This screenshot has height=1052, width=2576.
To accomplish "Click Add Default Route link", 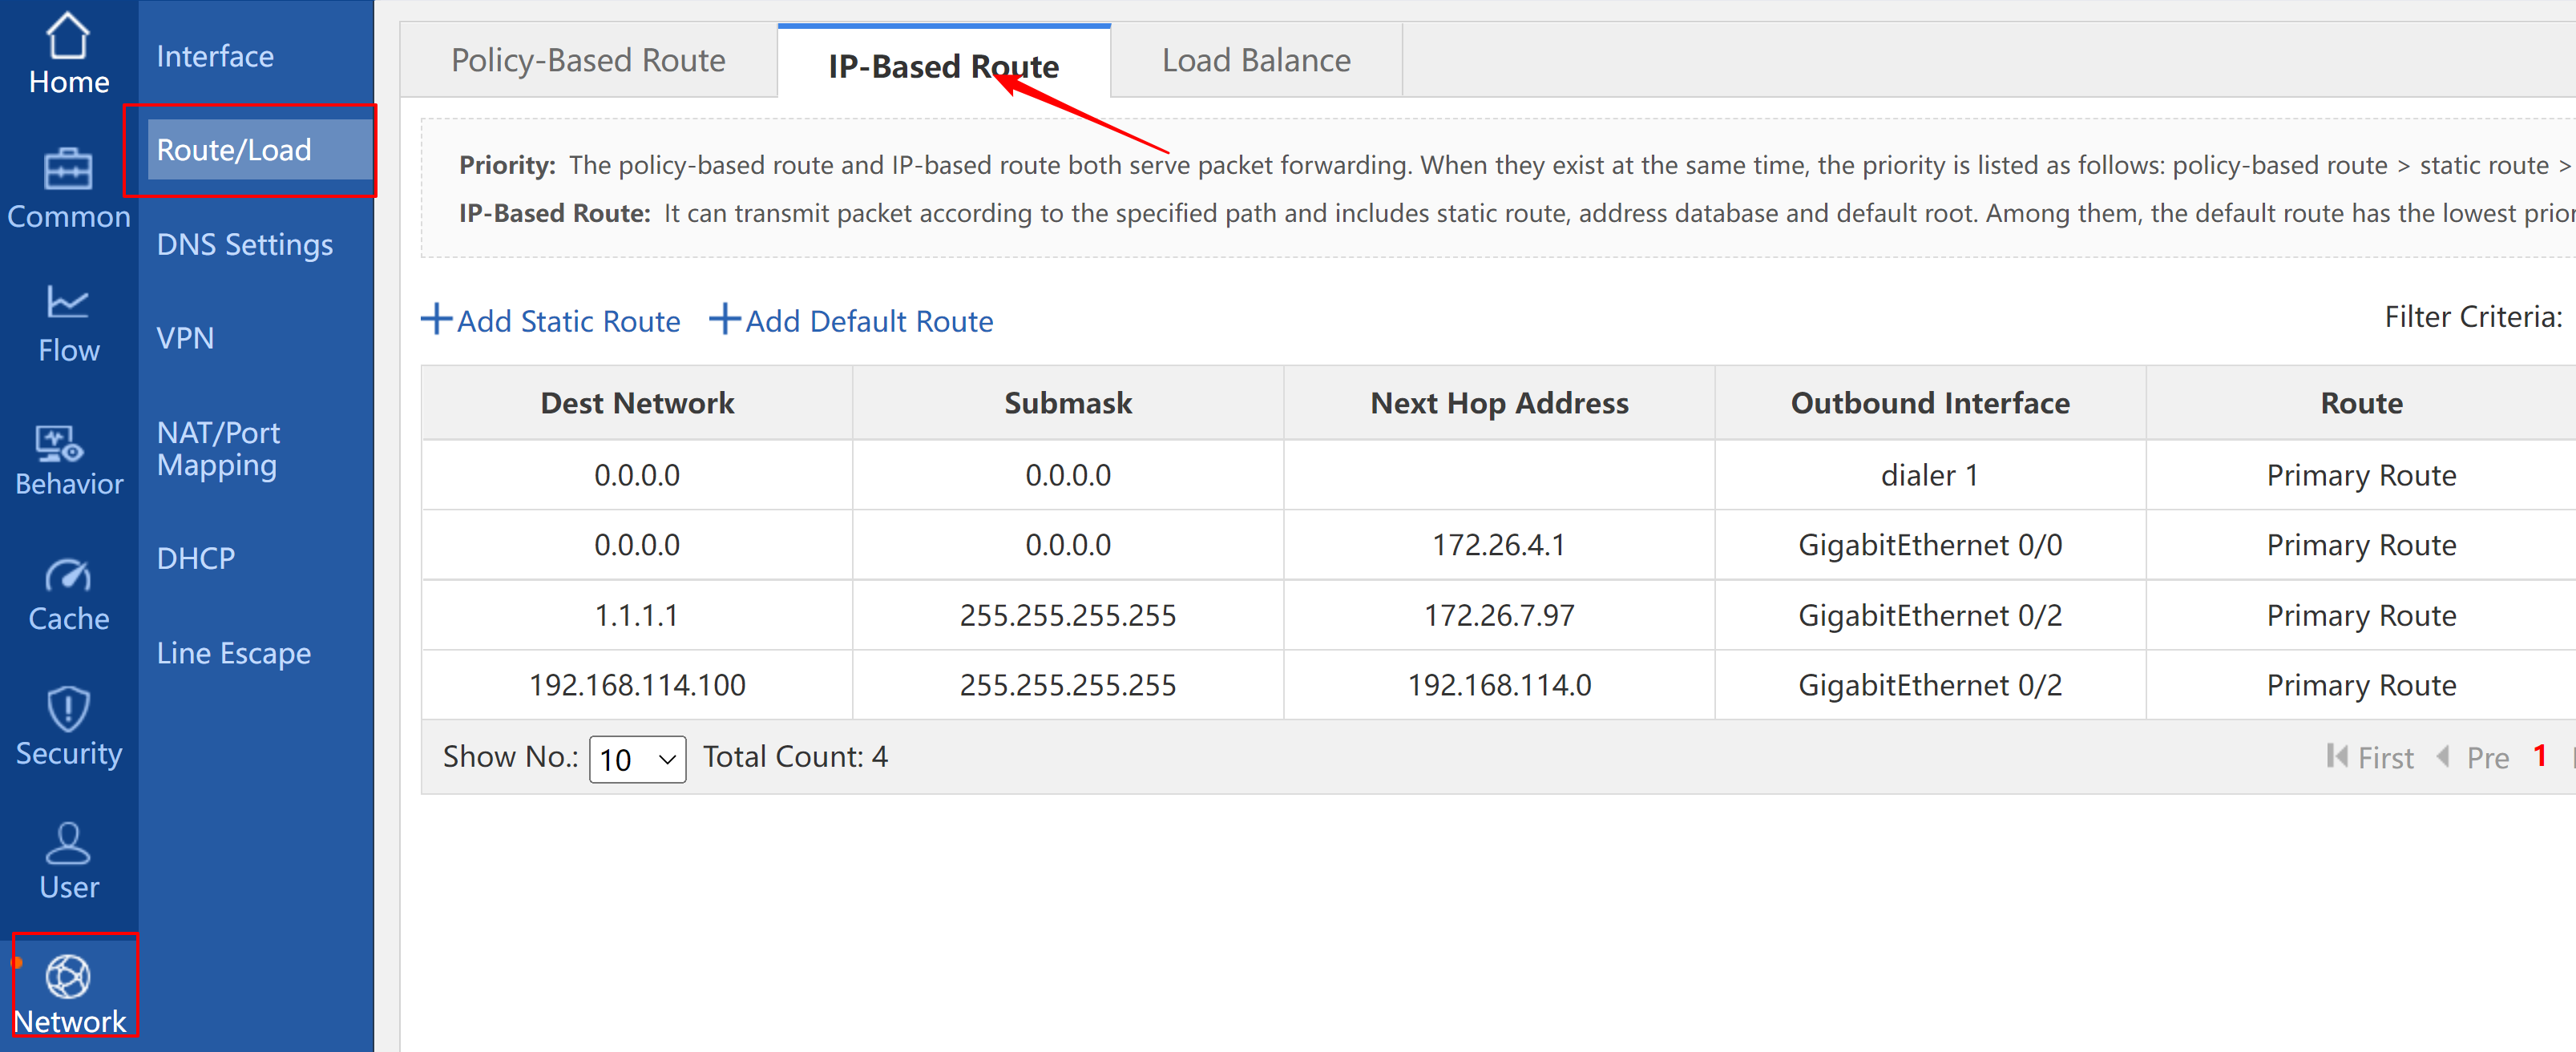I will coord(852,321).
